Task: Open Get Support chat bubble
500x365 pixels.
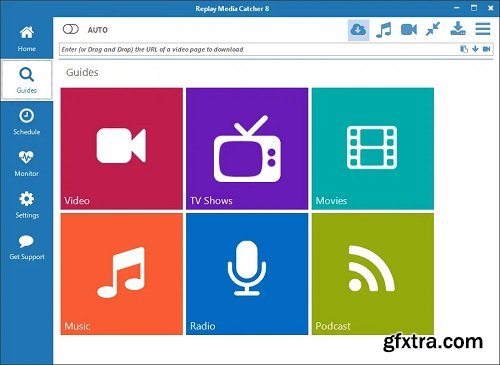Action: click(x=26, y=247)
